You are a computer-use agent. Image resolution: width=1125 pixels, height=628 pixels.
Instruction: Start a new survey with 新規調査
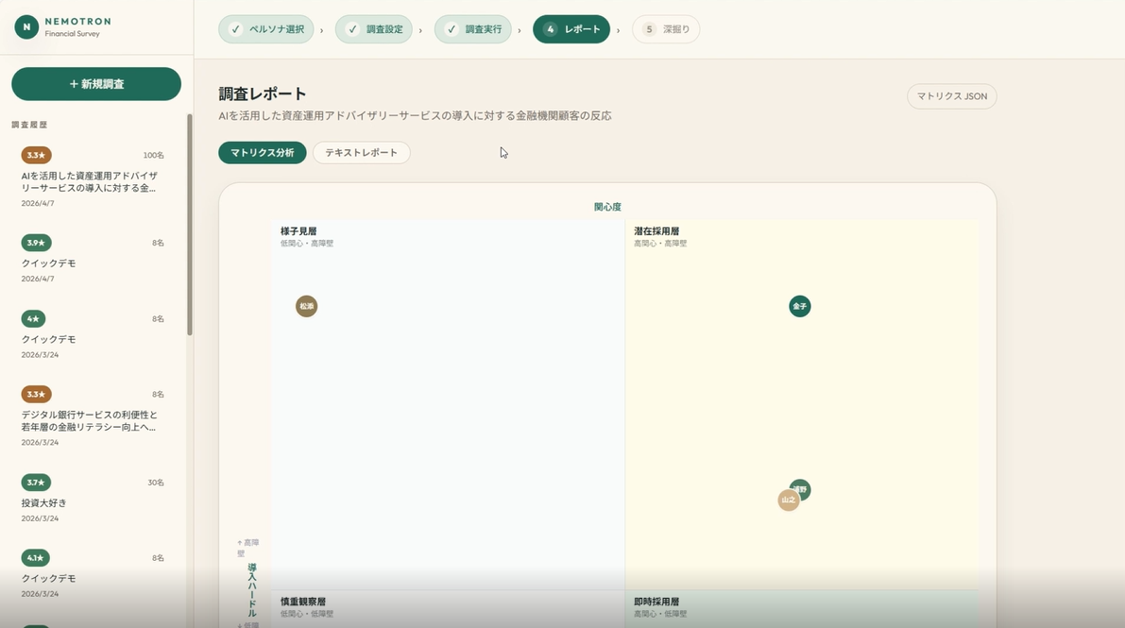(x=96, y=84)
